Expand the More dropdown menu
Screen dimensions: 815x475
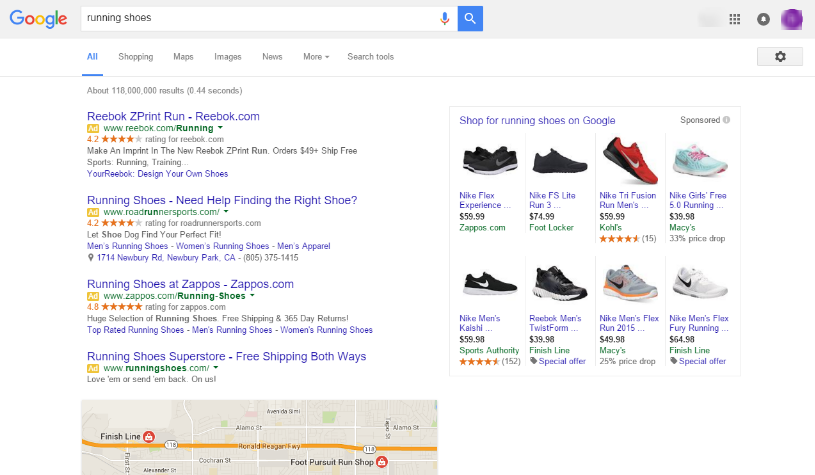pos(316,57)
